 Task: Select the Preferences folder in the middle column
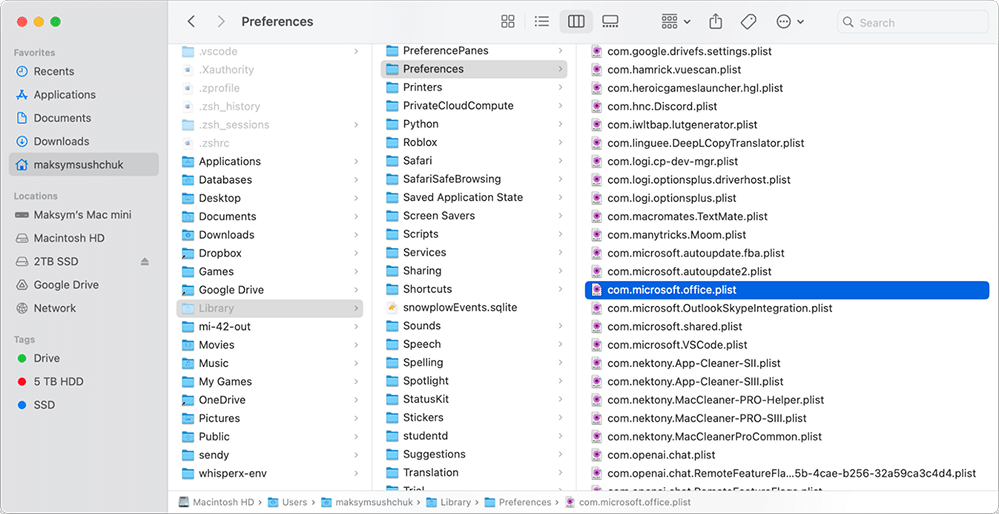point(473,69)
